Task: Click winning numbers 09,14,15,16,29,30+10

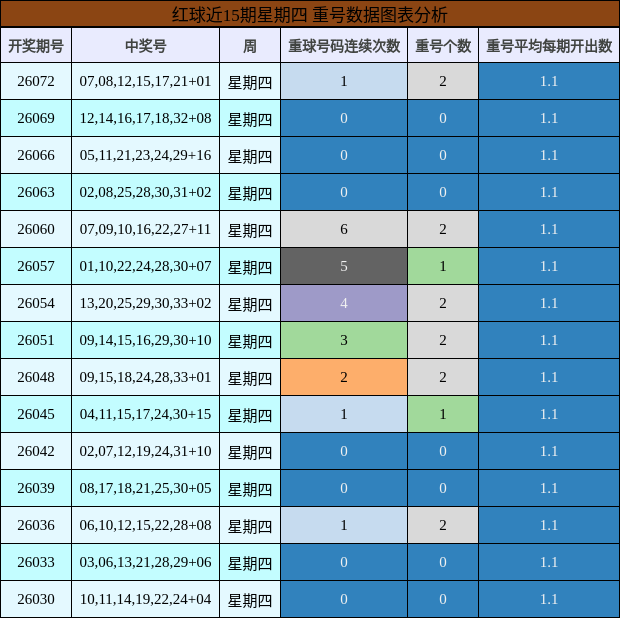Action: click(146, 340)
